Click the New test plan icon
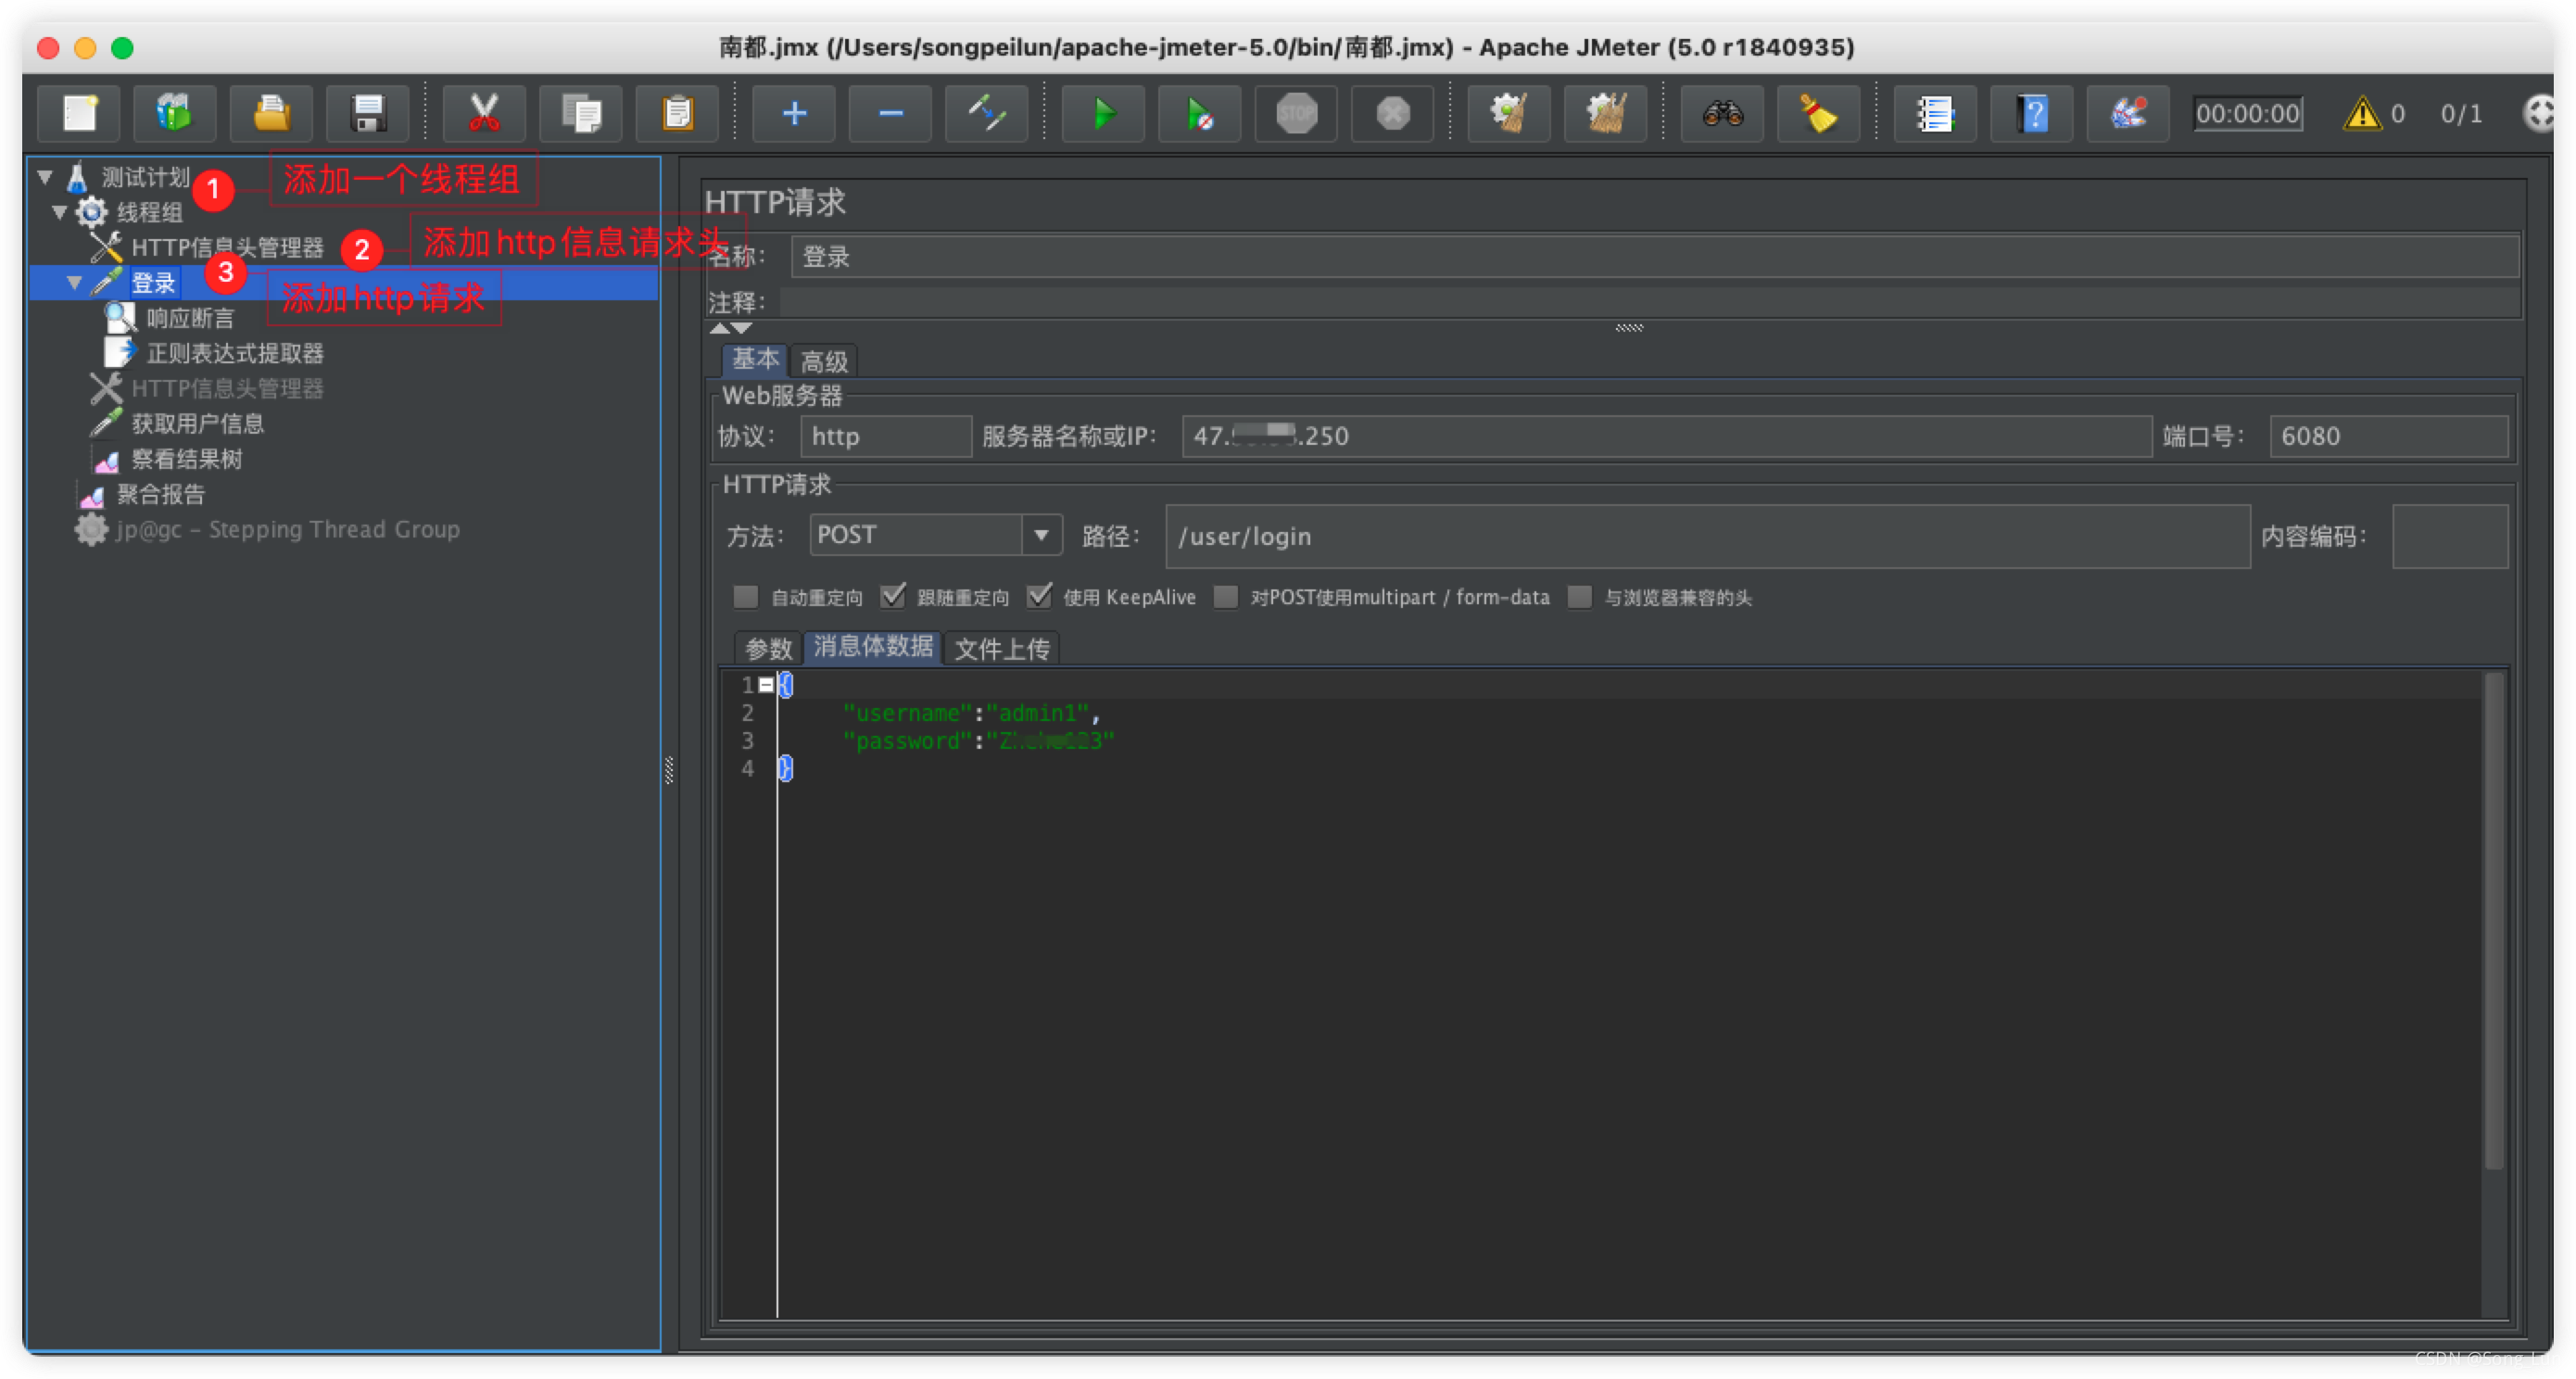 point(79,113)
